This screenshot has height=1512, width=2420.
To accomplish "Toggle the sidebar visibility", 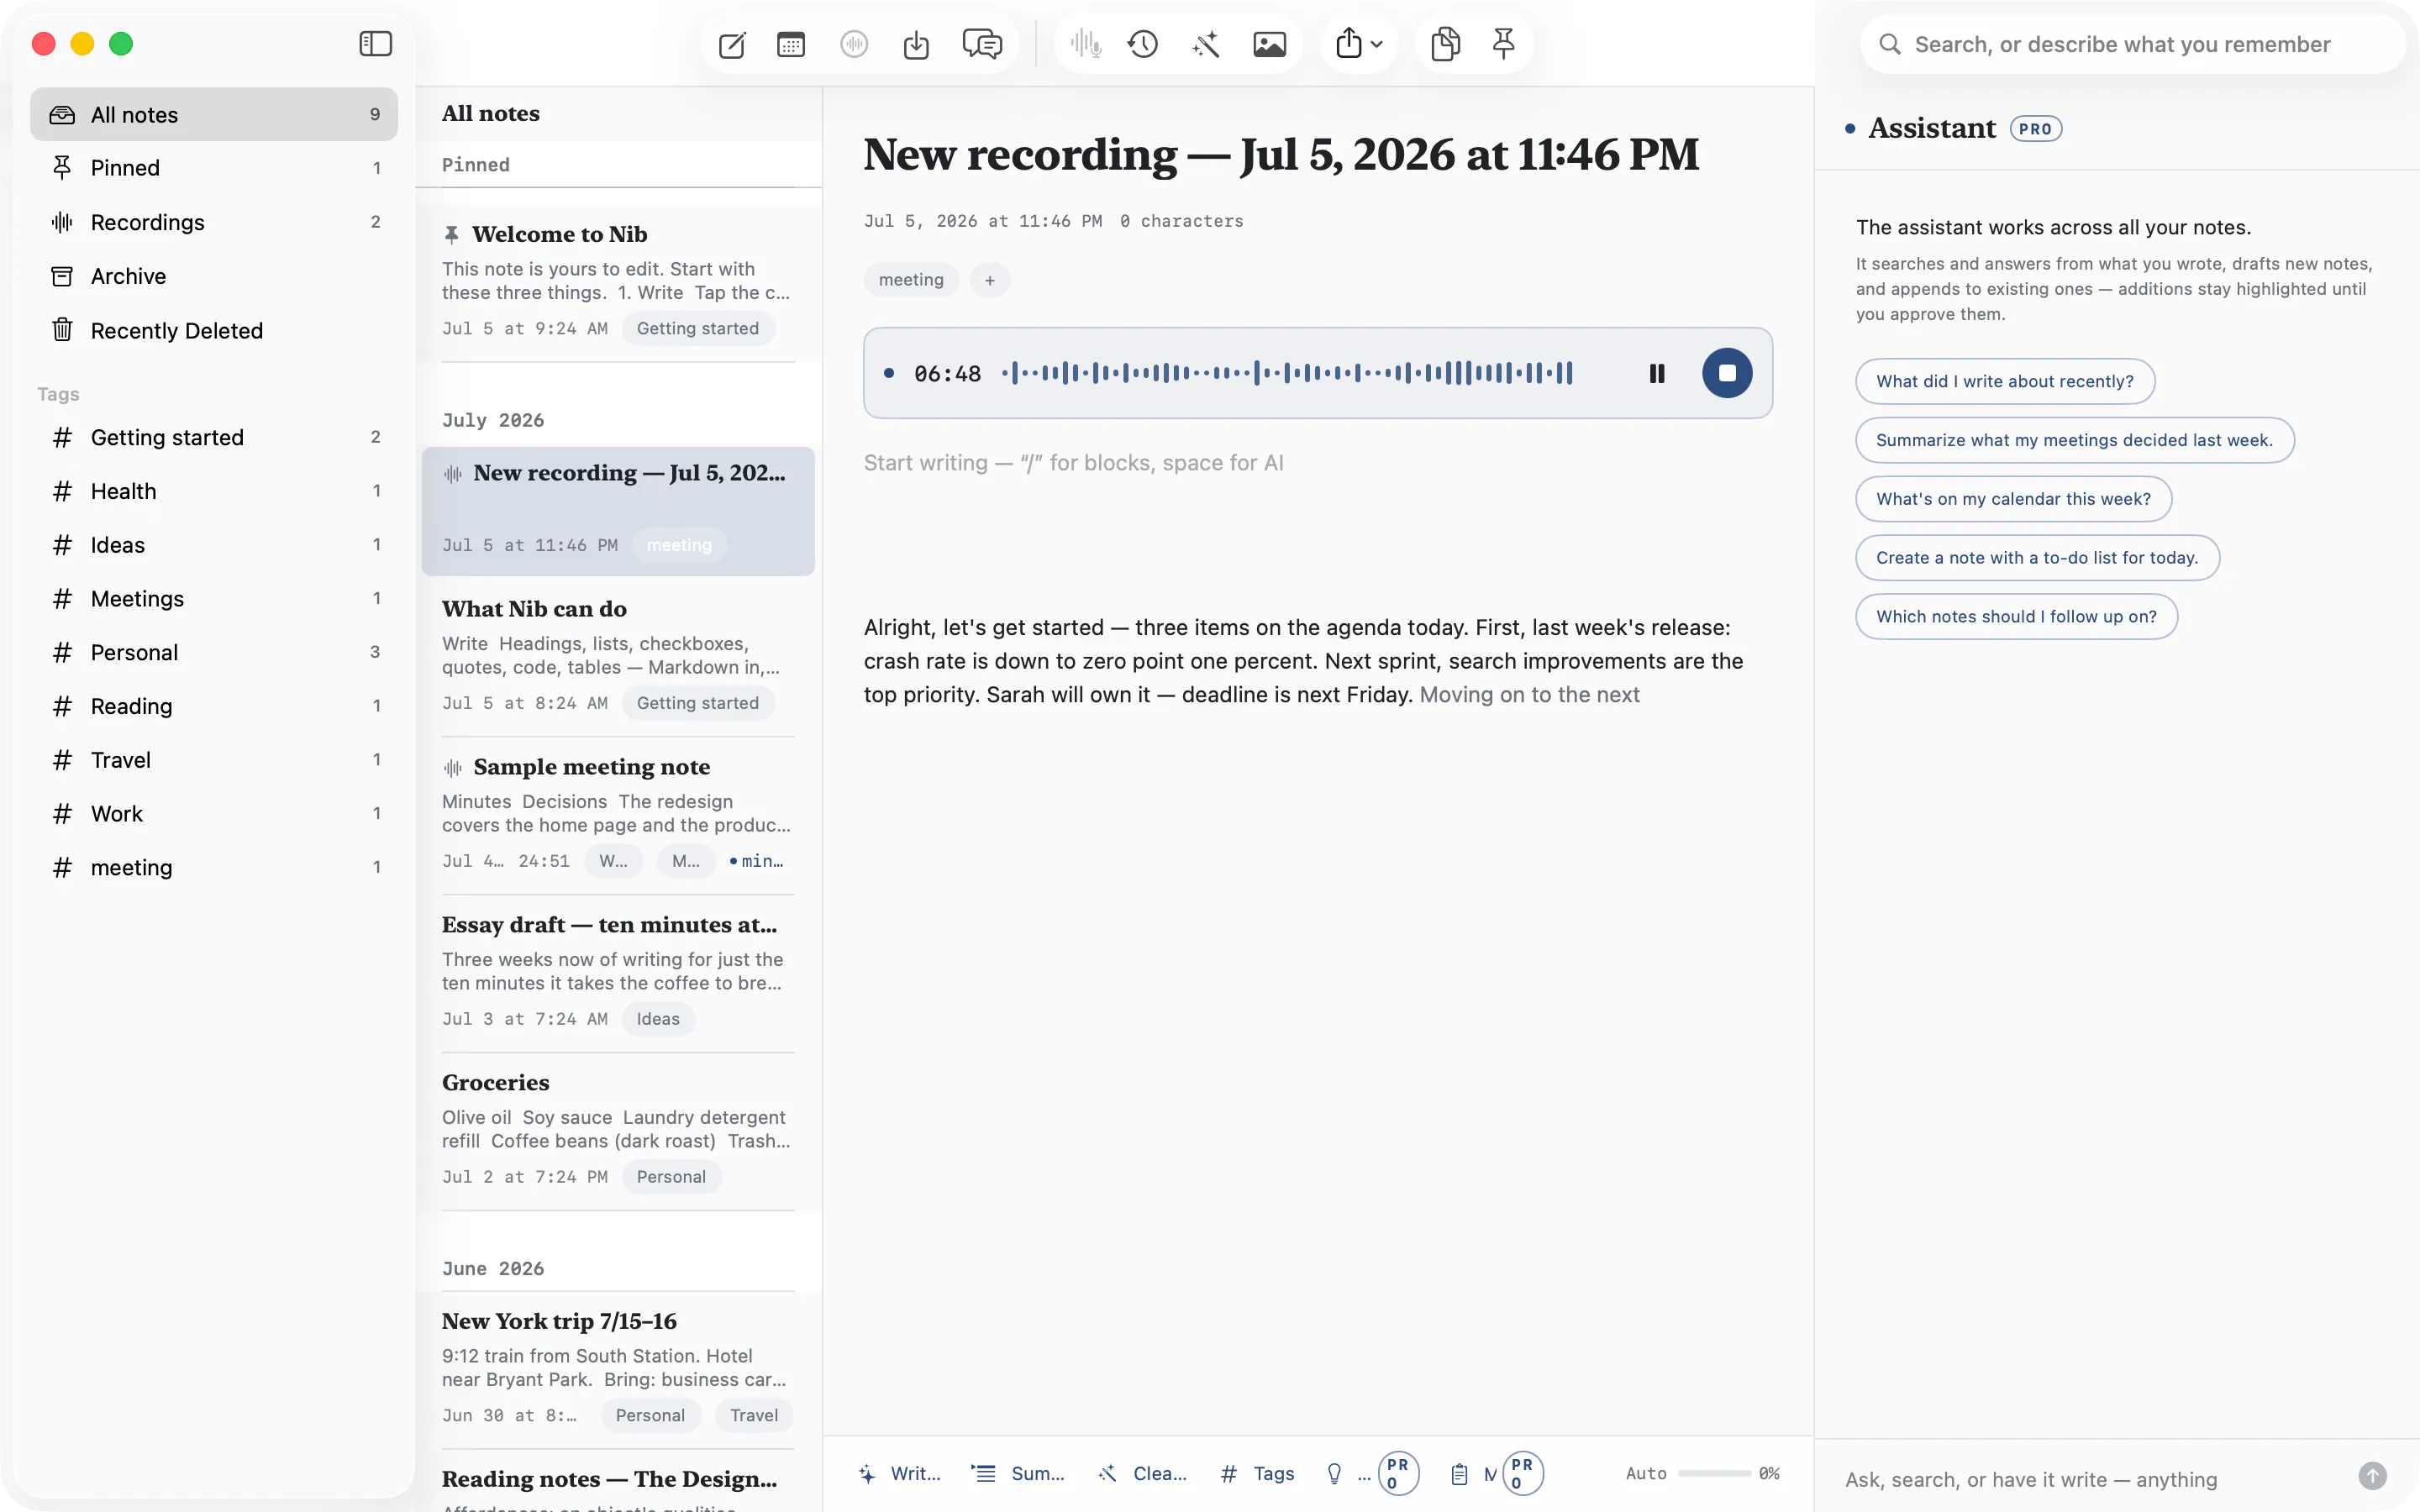I will (x=375, y=44).
